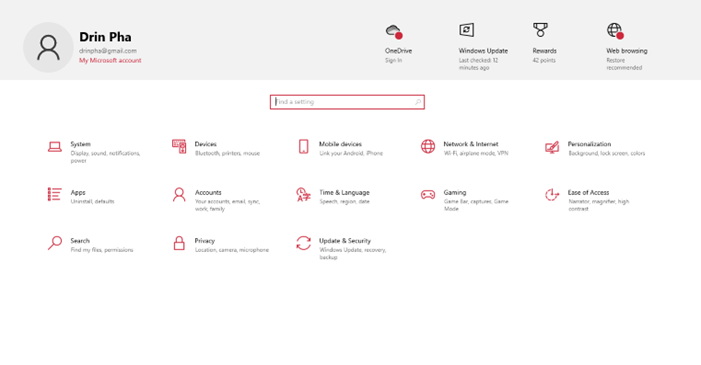The height and width of the screenshot is (365, 701).
Task: Select the Mobile devices label
Action: coord(340,144)
